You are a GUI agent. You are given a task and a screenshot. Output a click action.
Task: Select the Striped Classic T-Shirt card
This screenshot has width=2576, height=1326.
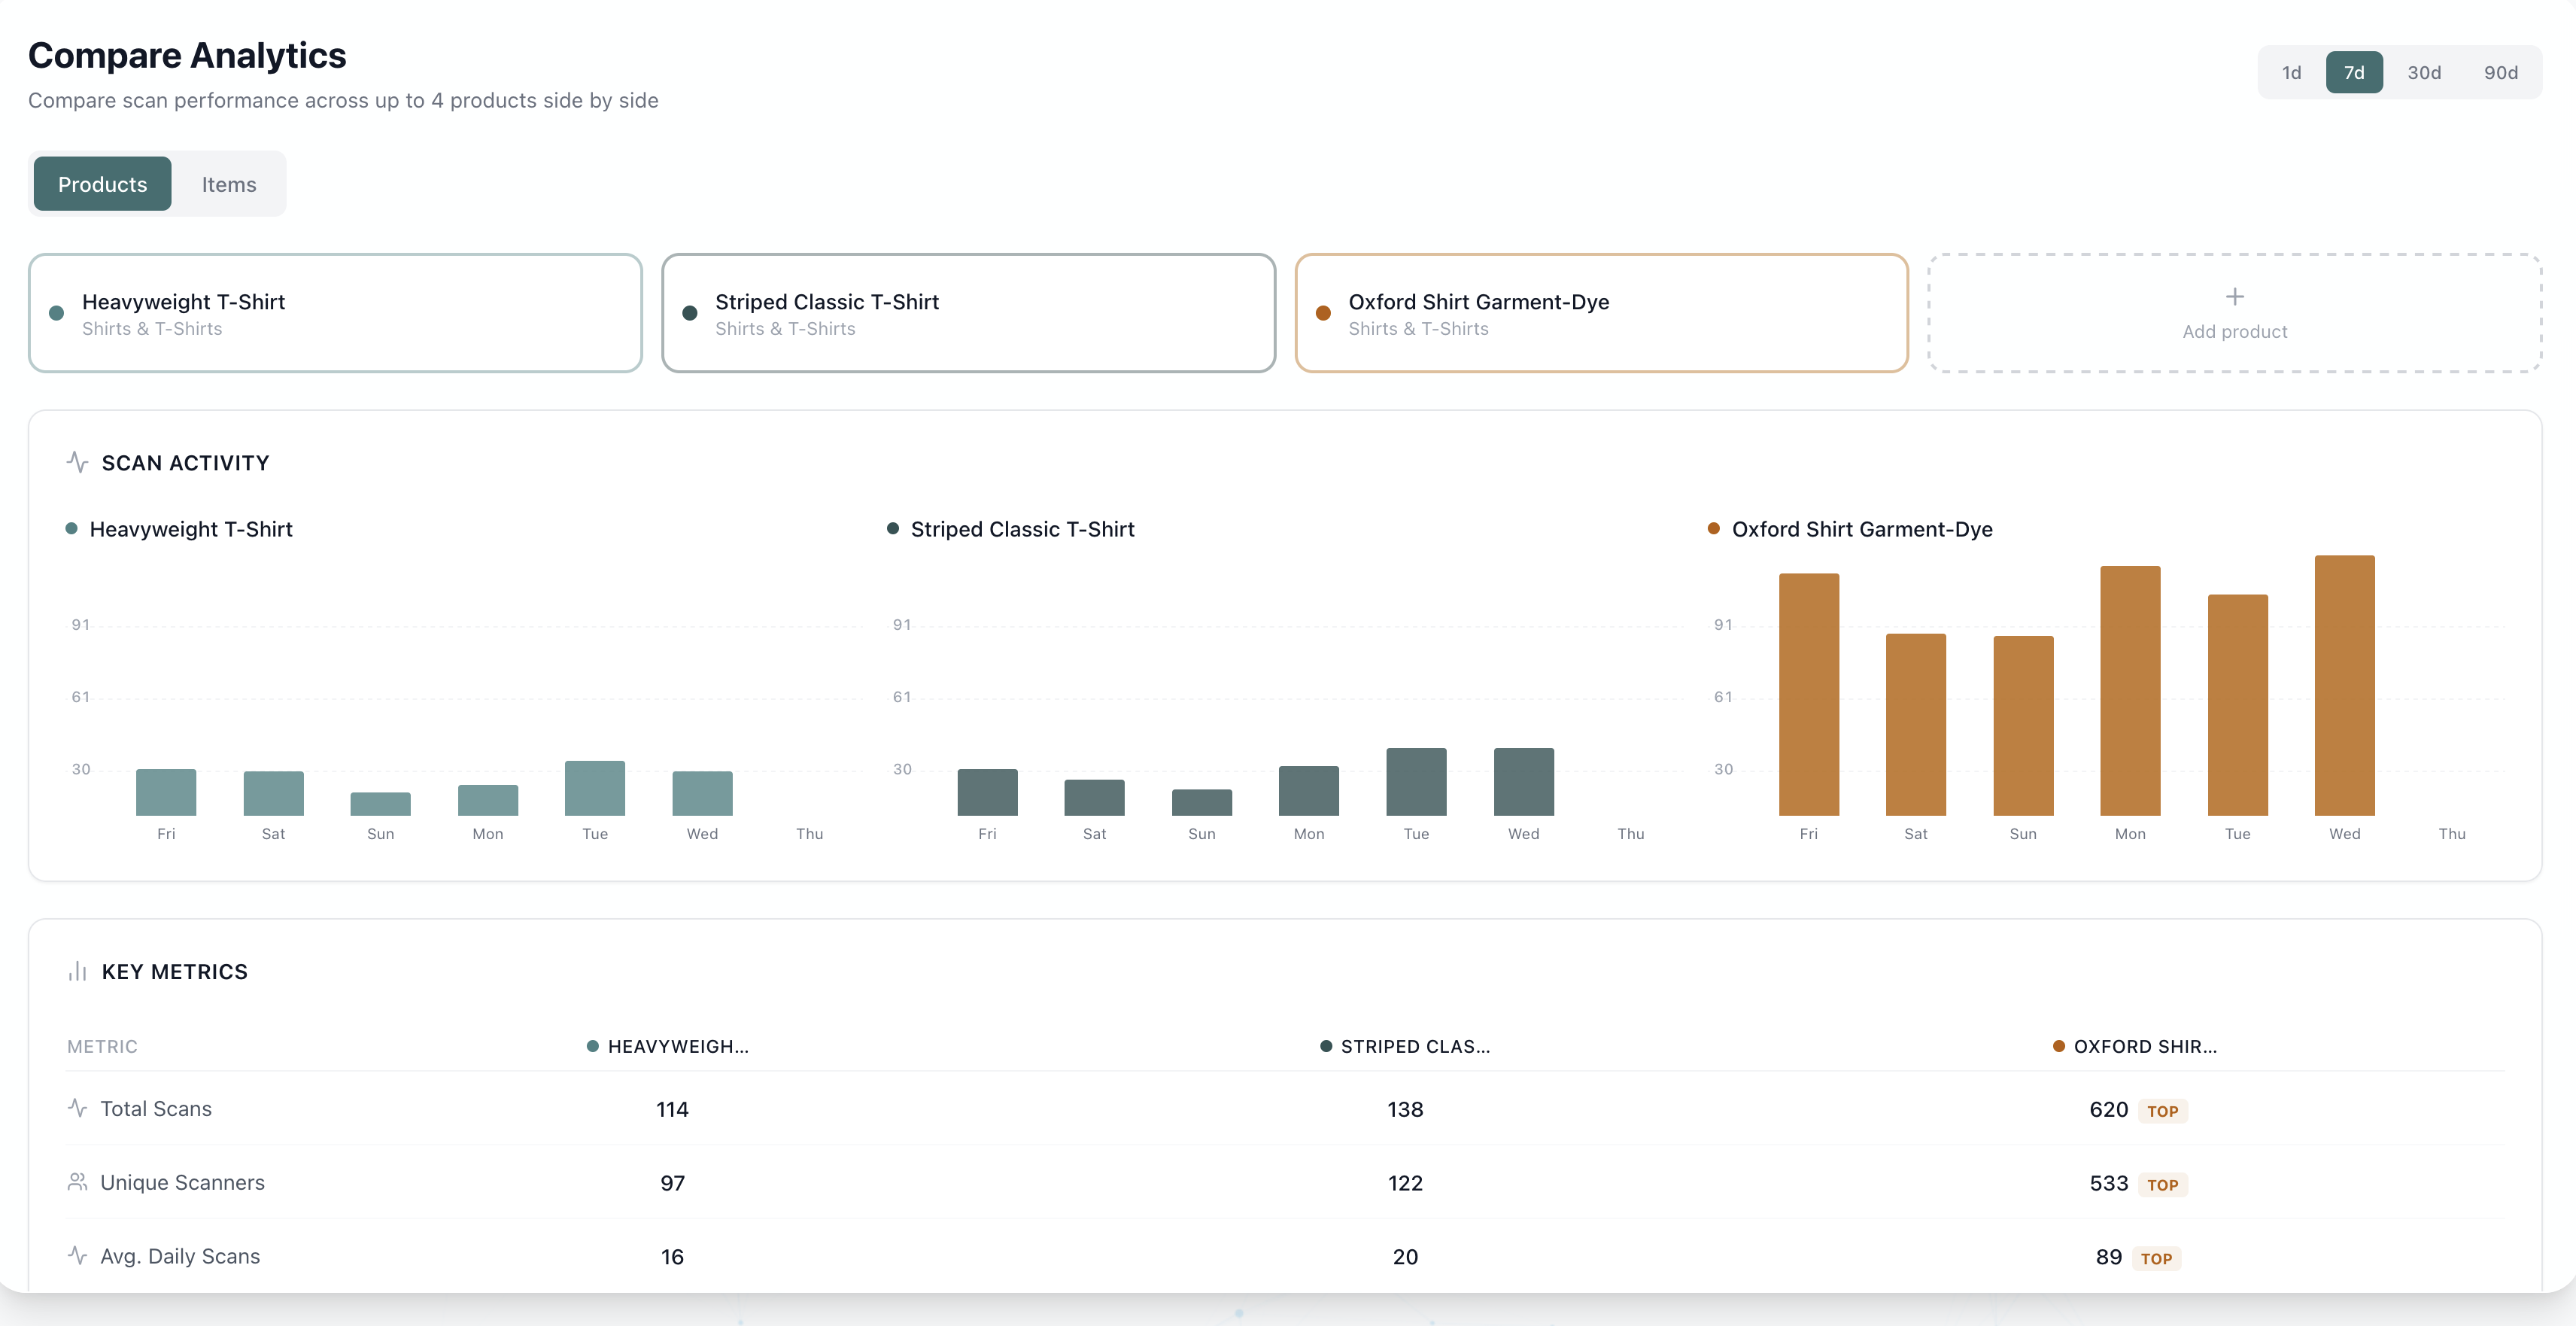[x=968, y=313]
